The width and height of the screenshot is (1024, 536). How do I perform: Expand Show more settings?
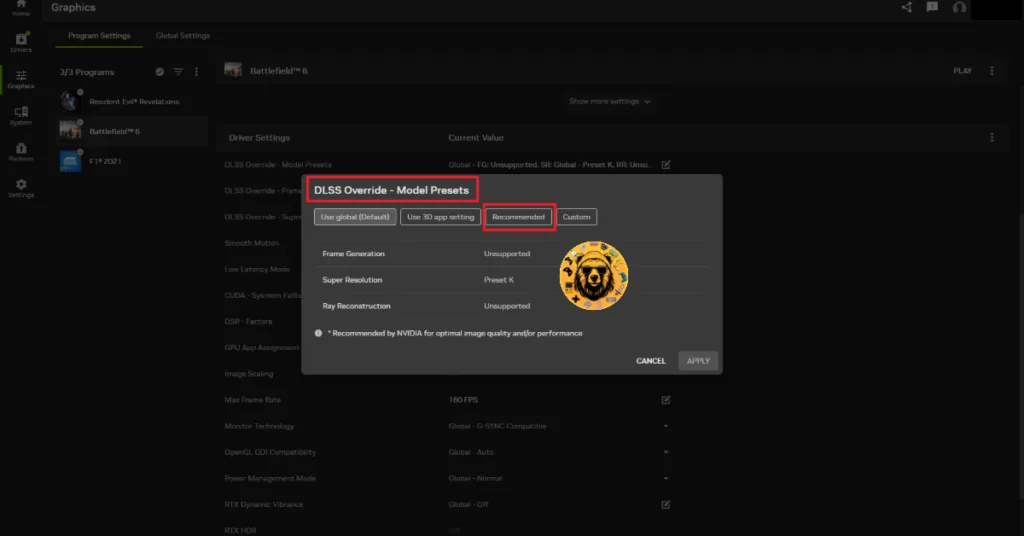(610, 101)
